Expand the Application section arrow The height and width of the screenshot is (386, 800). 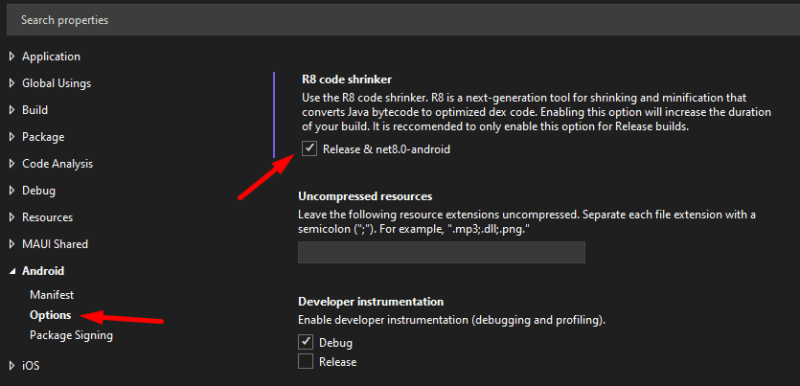pos(12,57)
